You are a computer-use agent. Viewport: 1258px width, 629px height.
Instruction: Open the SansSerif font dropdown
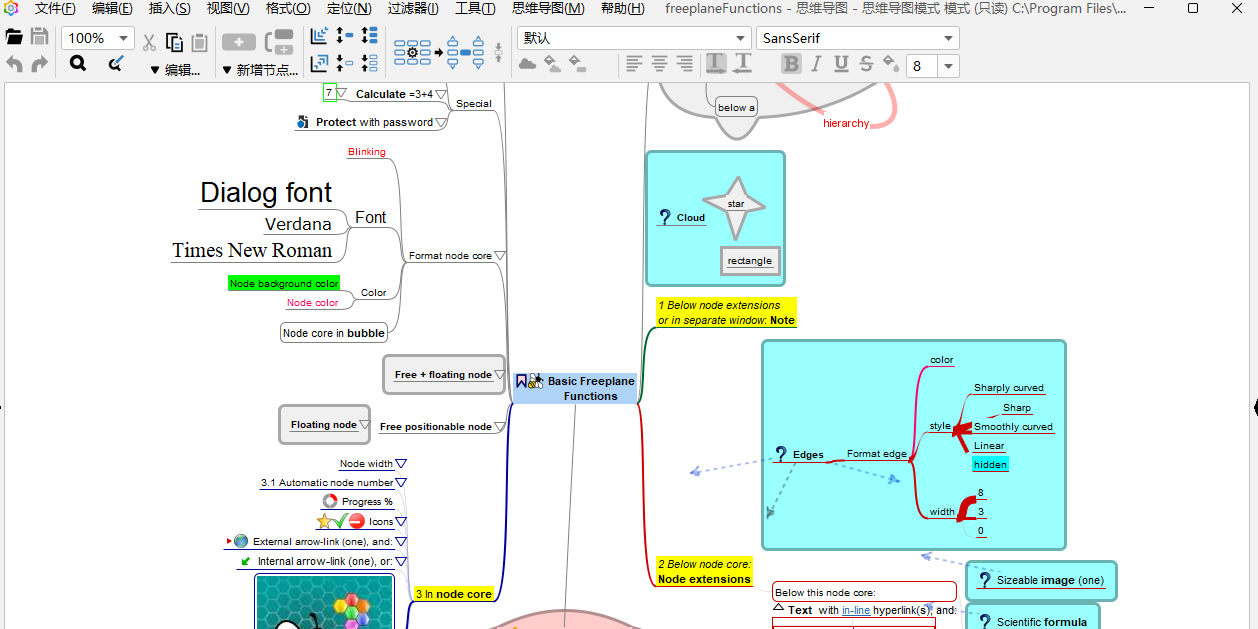(947, 39)
